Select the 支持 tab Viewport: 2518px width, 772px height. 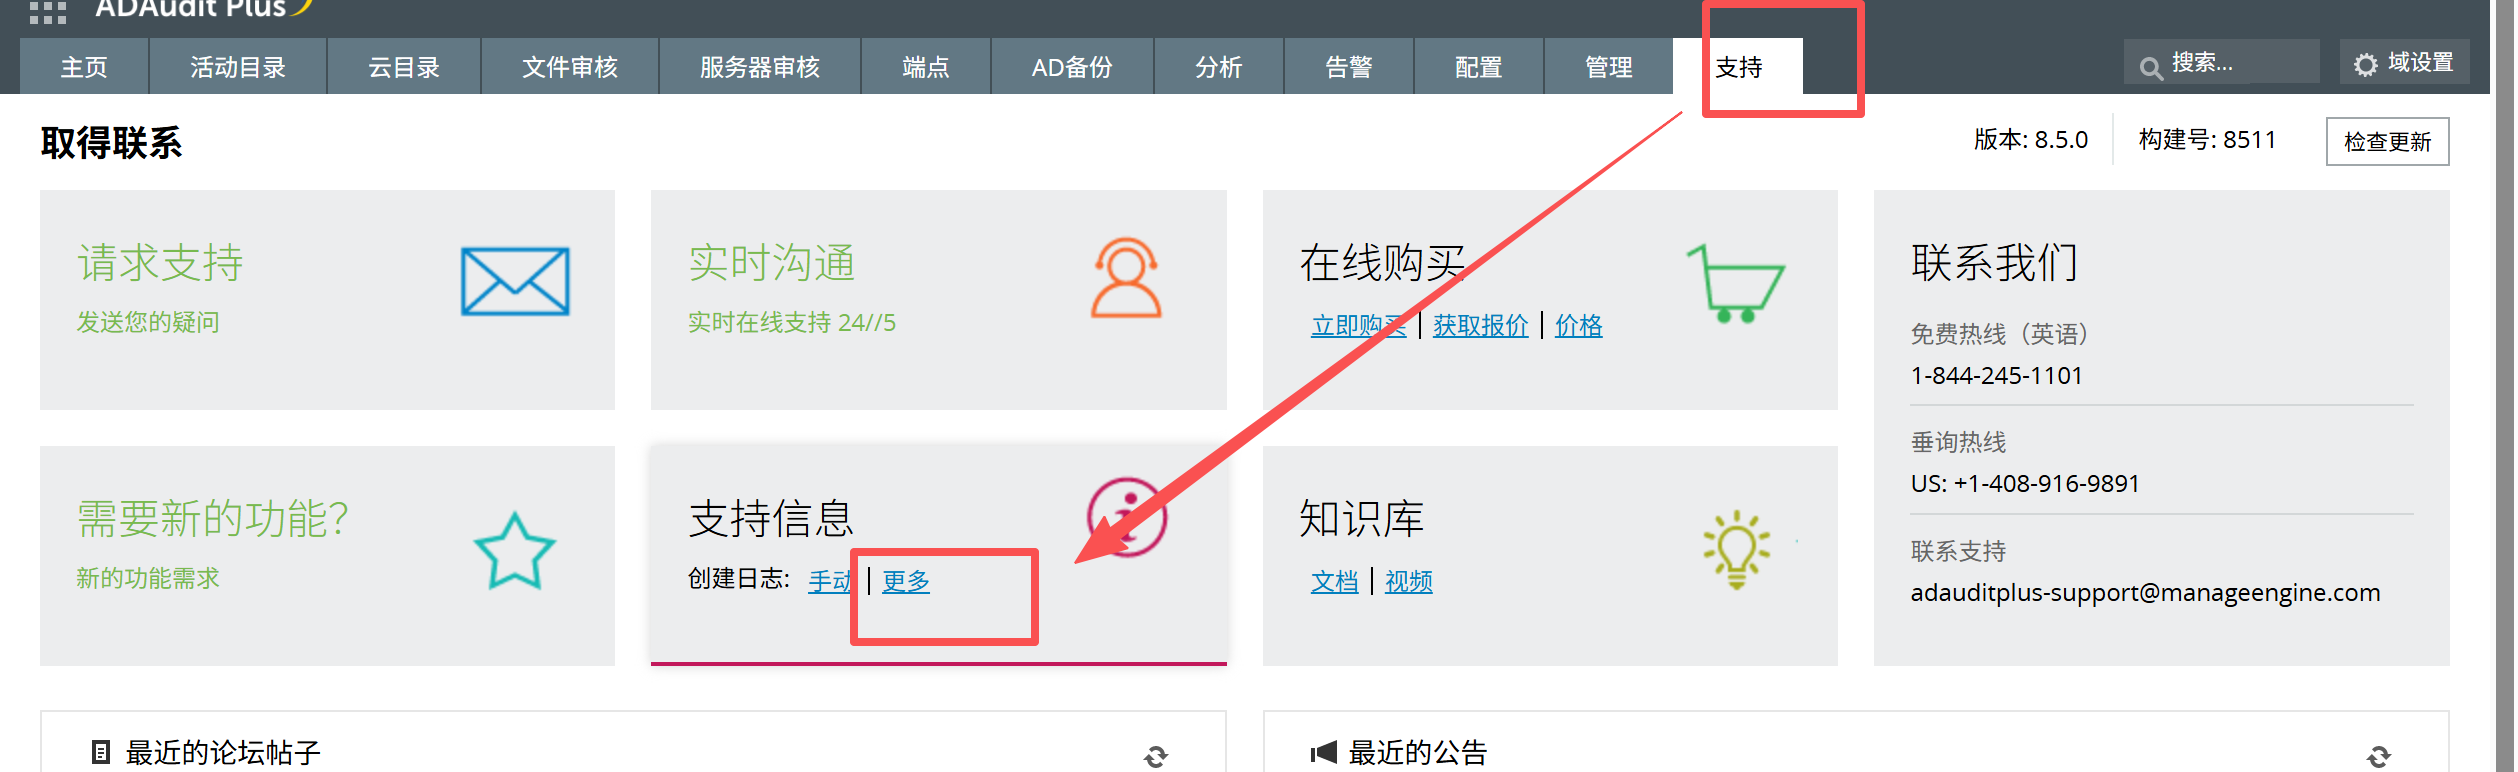pos(1738,67)
